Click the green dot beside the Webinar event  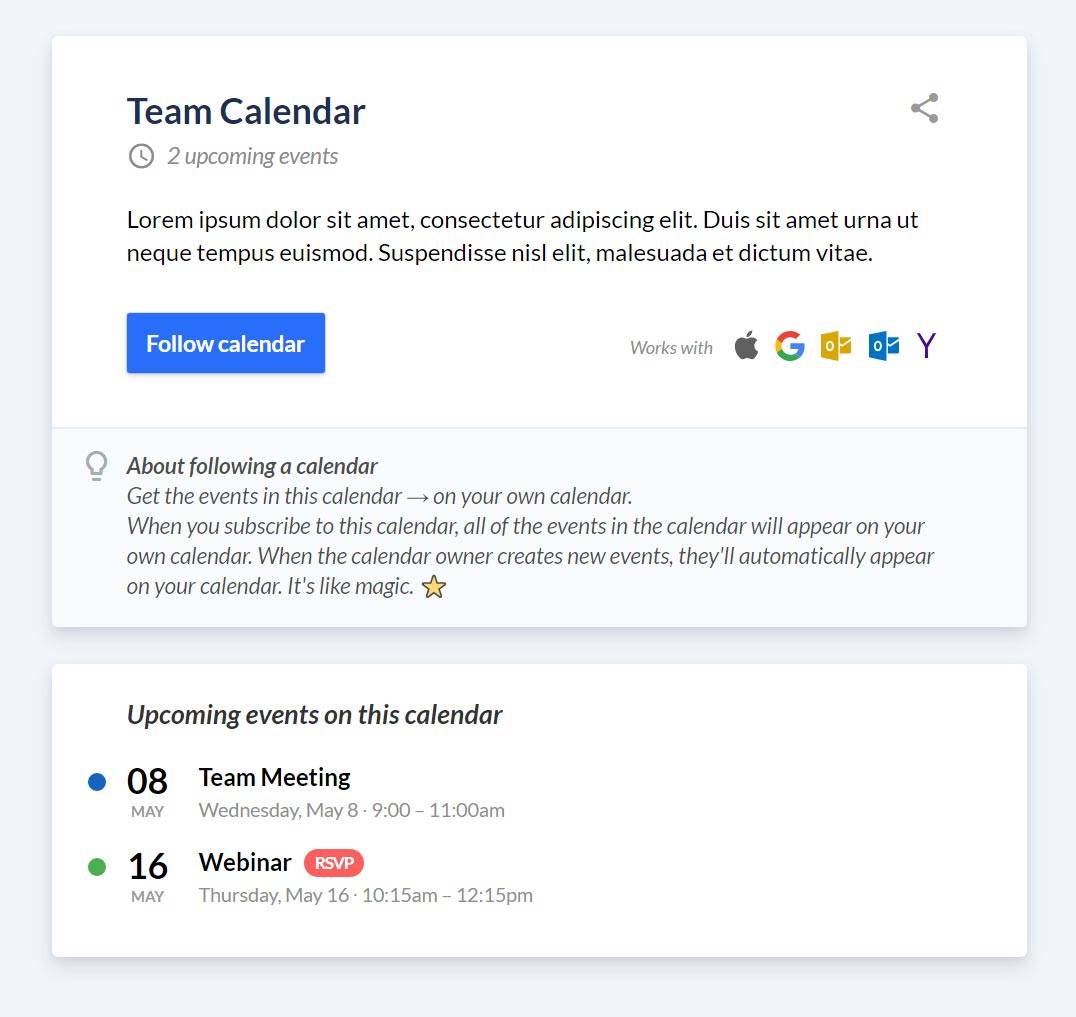pos(96,867)
